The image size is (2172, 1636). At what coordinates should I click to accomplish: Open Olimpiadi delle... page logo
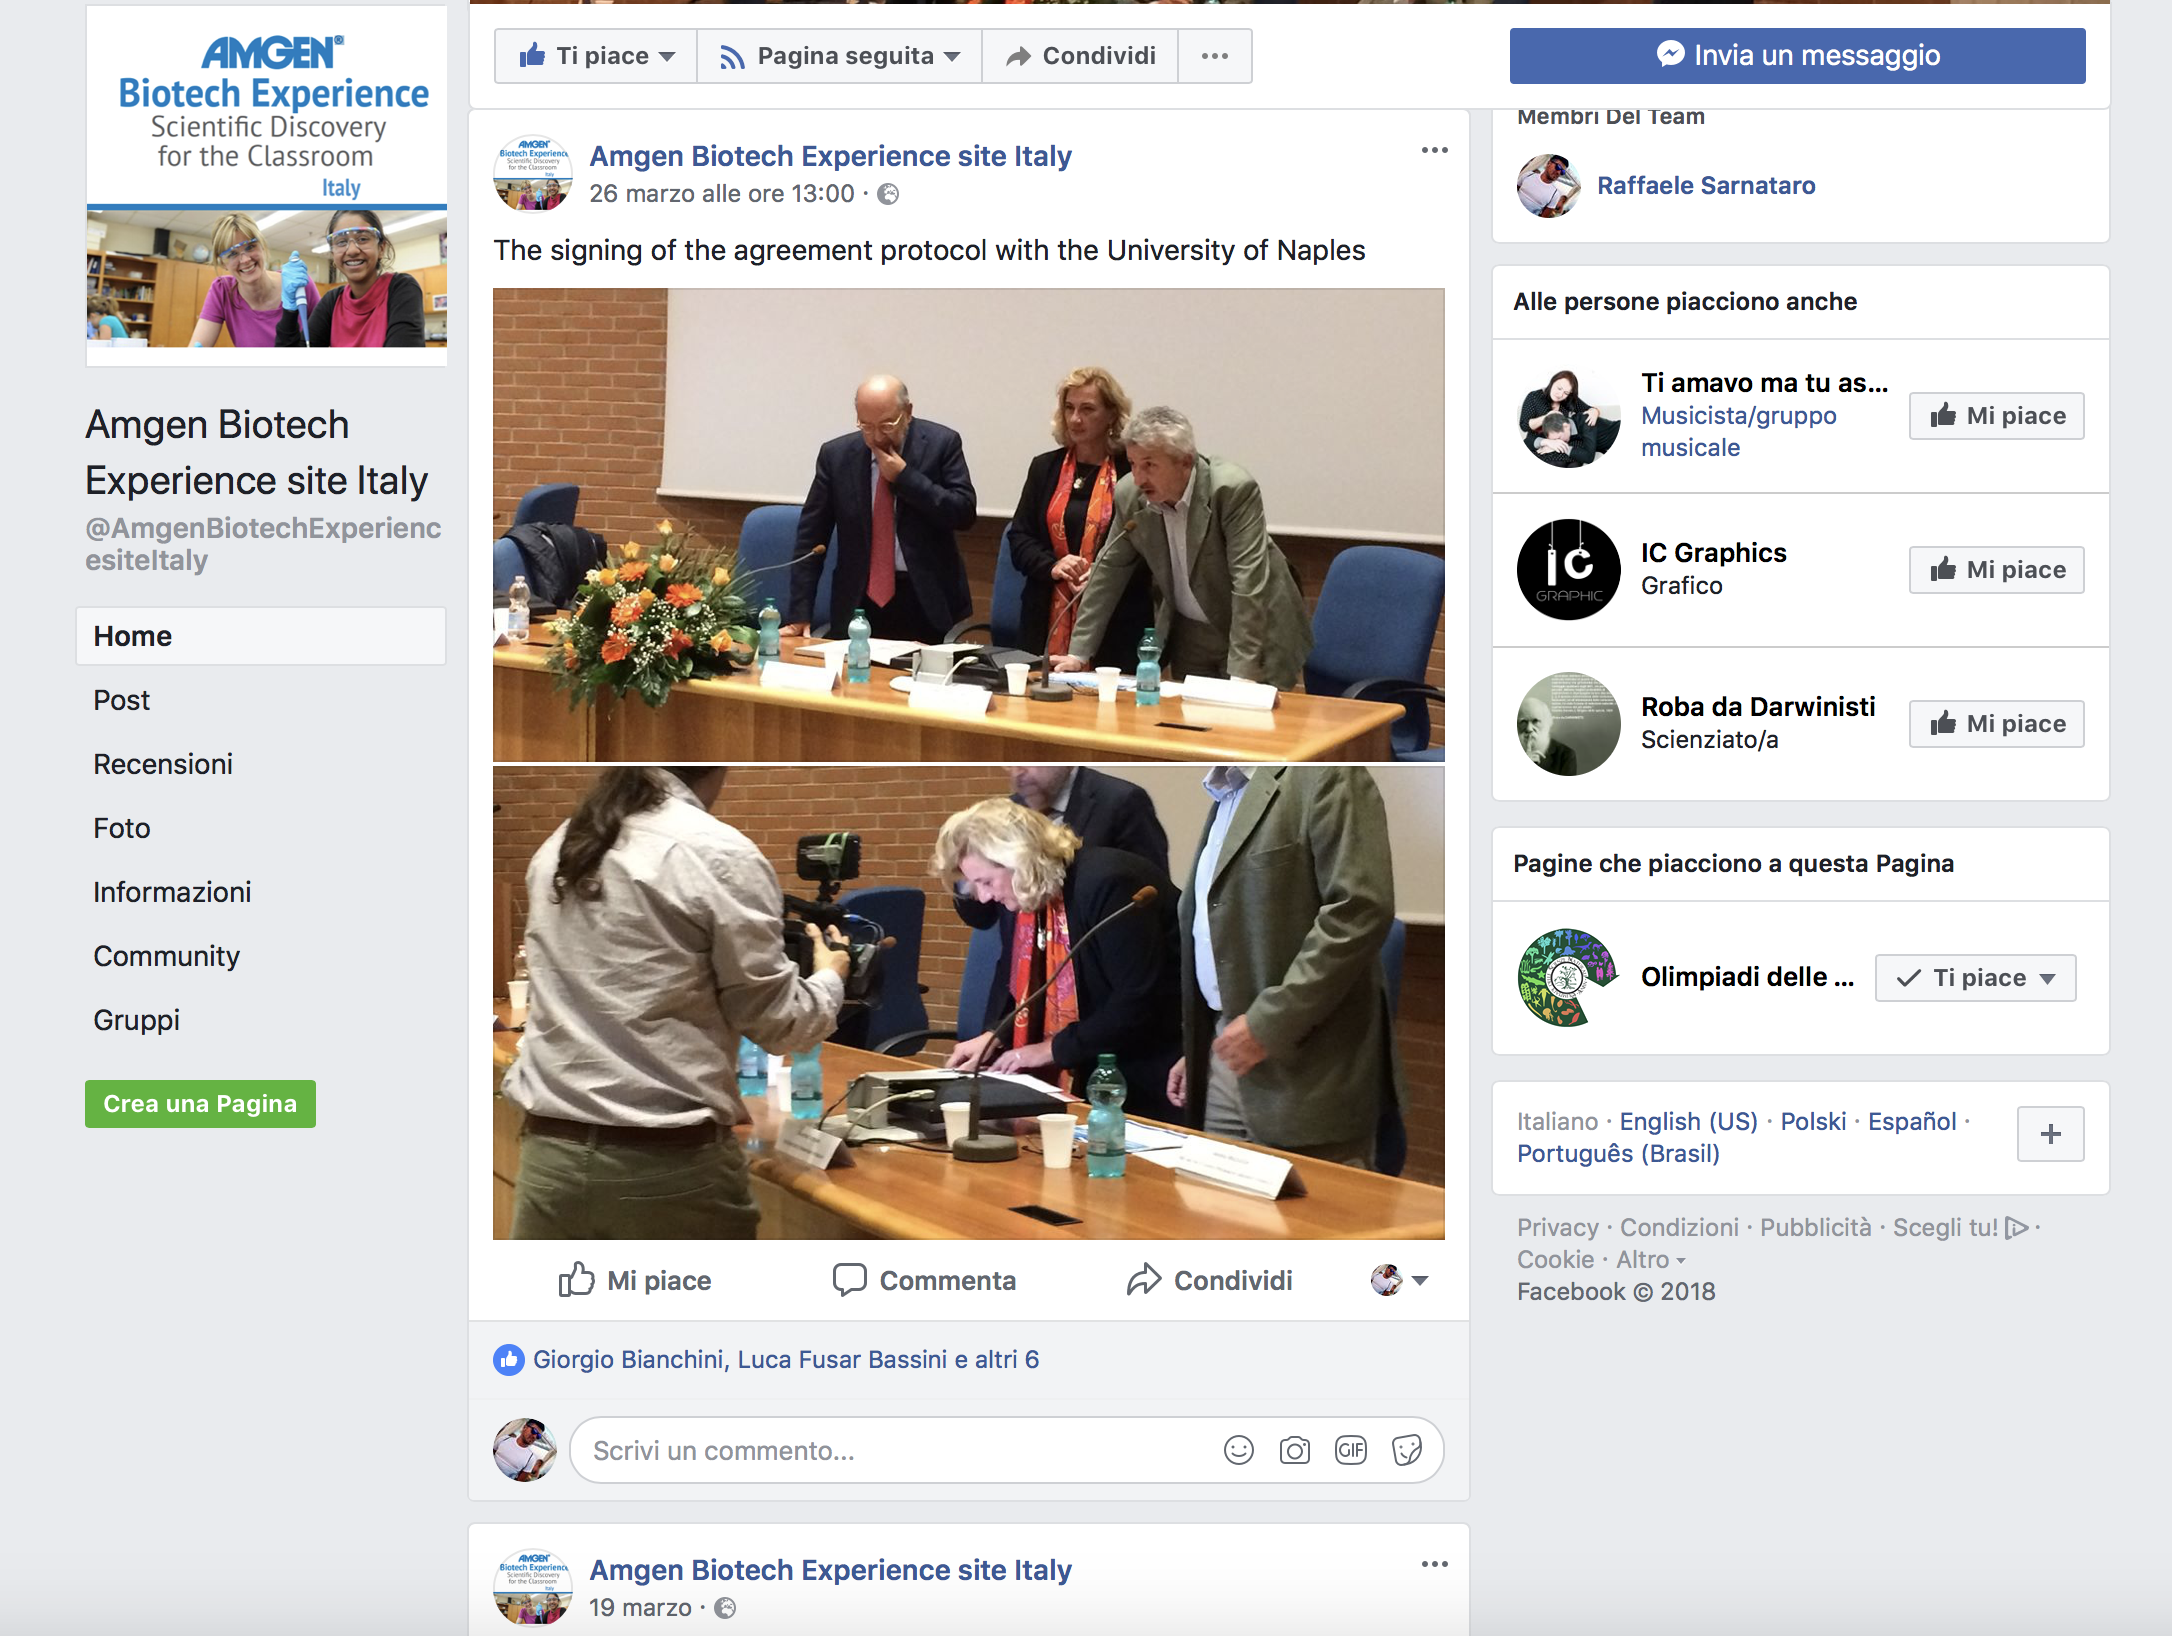[x=1568, y=977]
